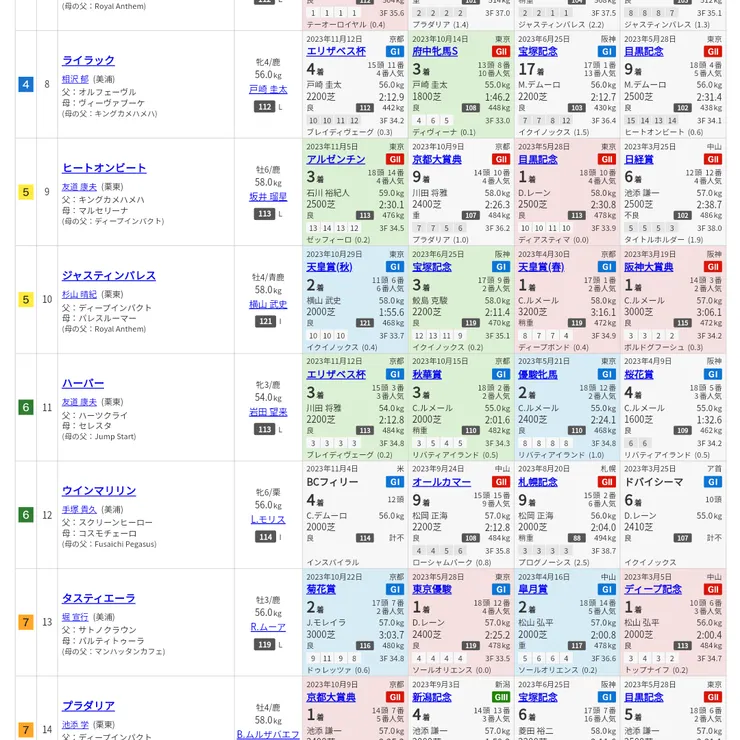The width and height of the screenshot is (740, 740).
Task: Open ジャスティンパレス horse profile
Action: [109, 276]
